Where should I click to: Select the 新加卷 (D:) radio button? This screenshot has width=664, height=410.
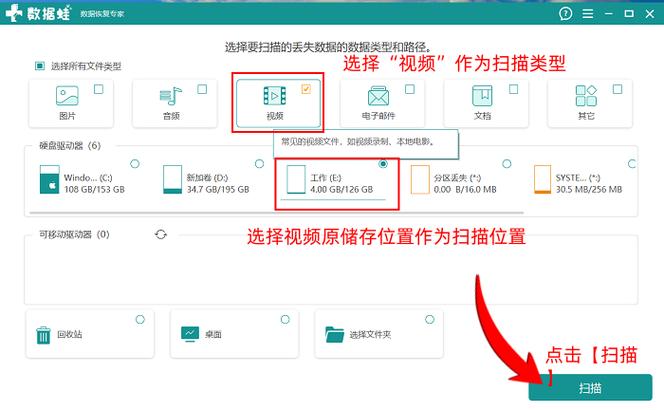pos(259,164)
